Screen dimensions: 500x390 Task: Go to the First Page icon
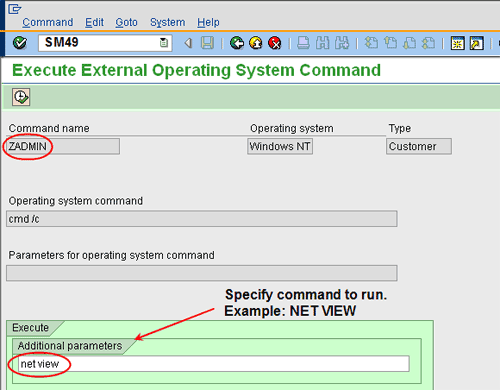coord(371,43)
